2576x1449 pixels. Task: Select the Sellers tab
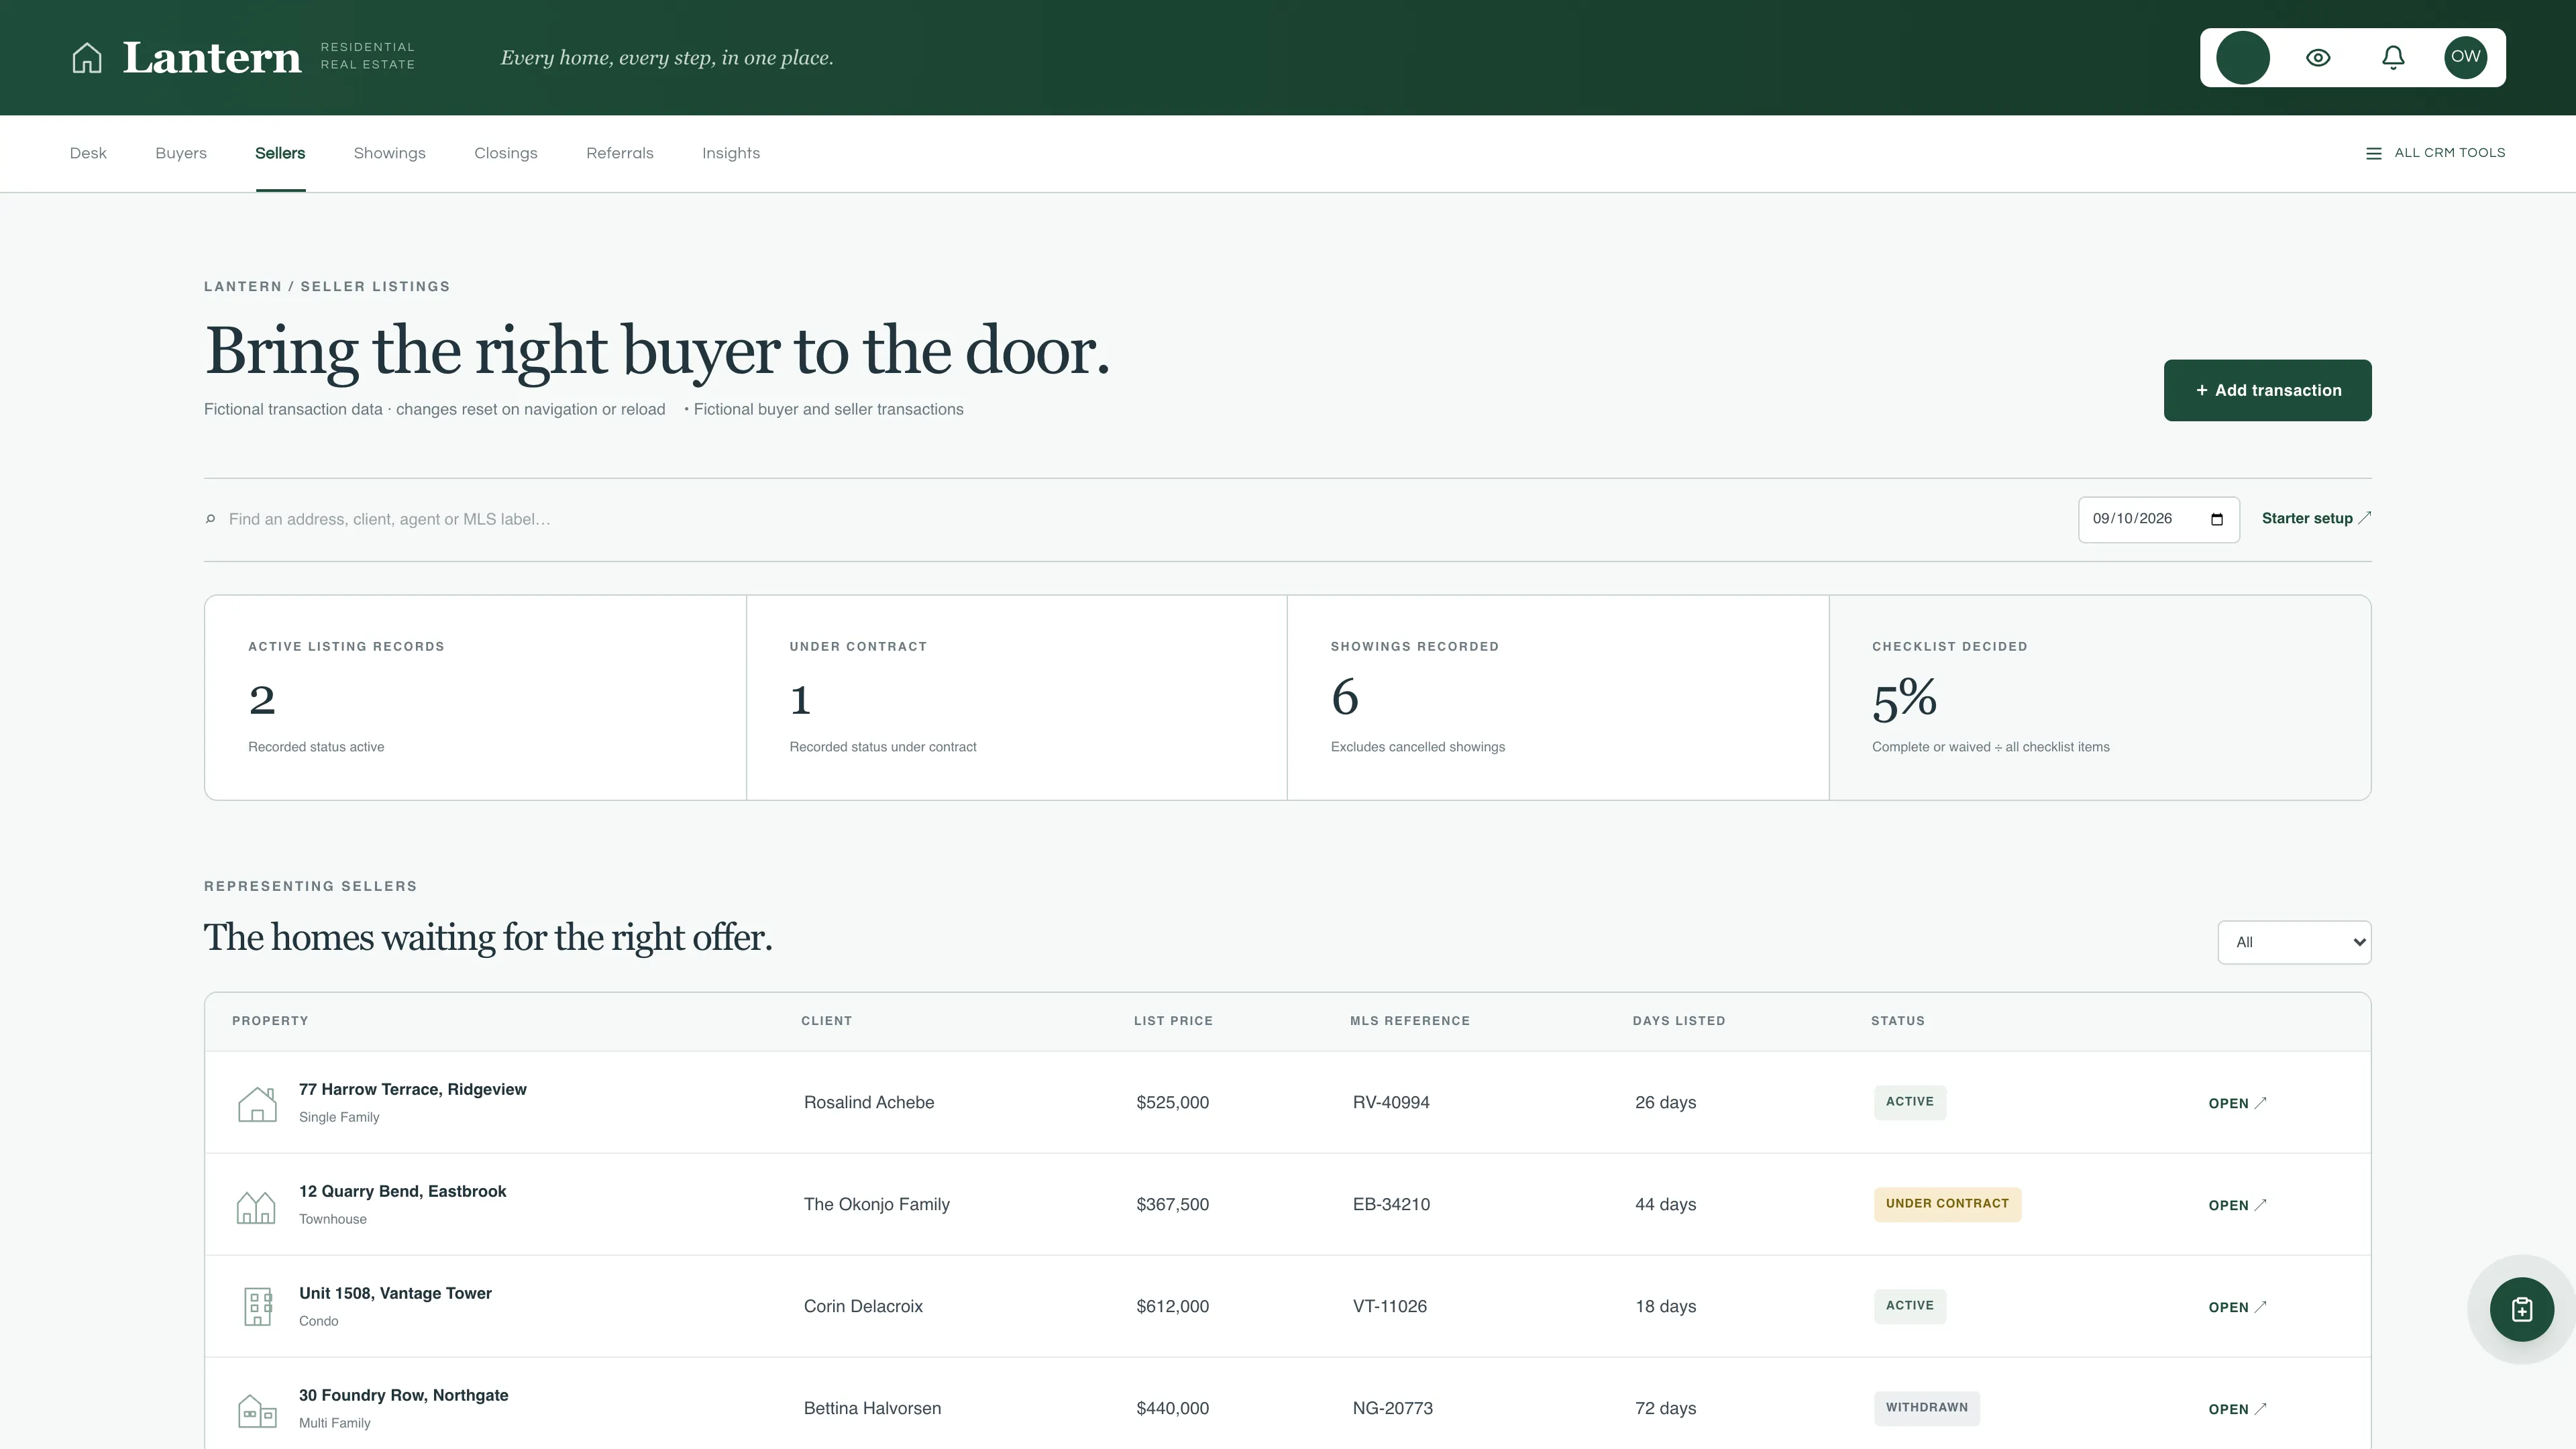(x=280, y=153)
